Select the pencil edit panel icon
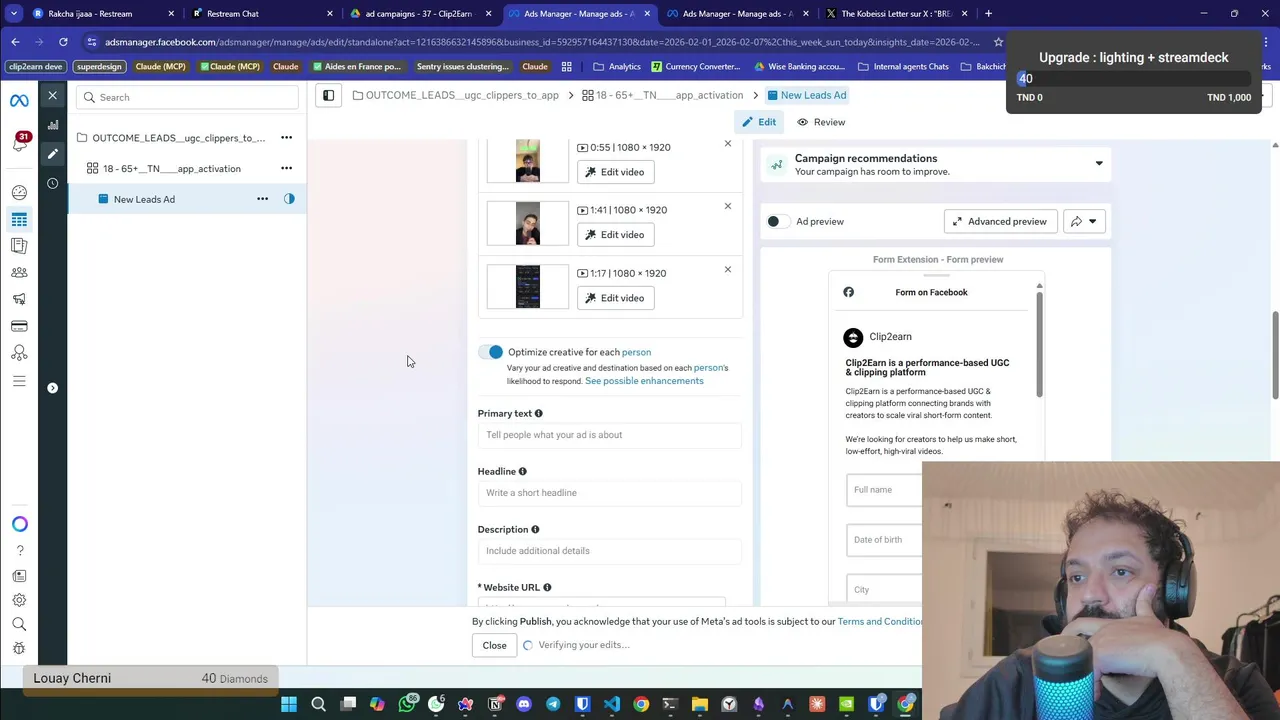Image resolution: width=1280 pixels, height=720 pixels. [53, 154]
